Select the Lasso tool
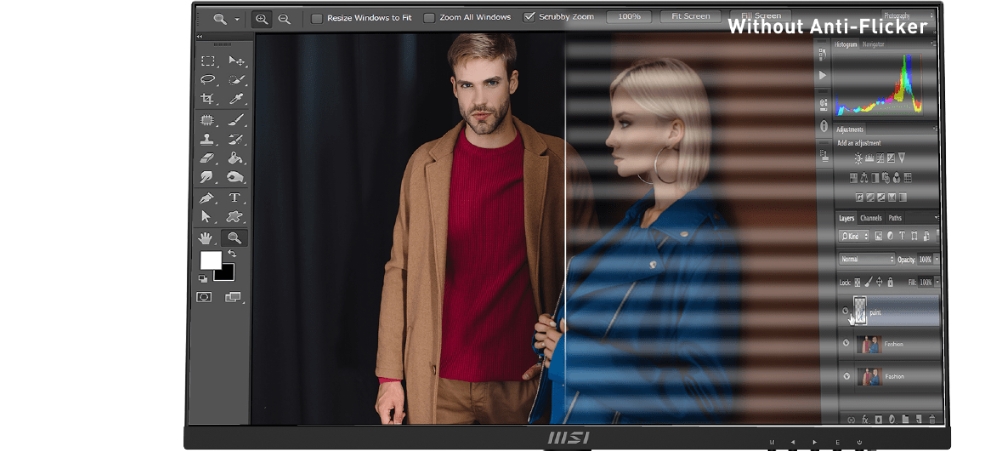Viewport: 1008px width, 451px height. (208, 80)
